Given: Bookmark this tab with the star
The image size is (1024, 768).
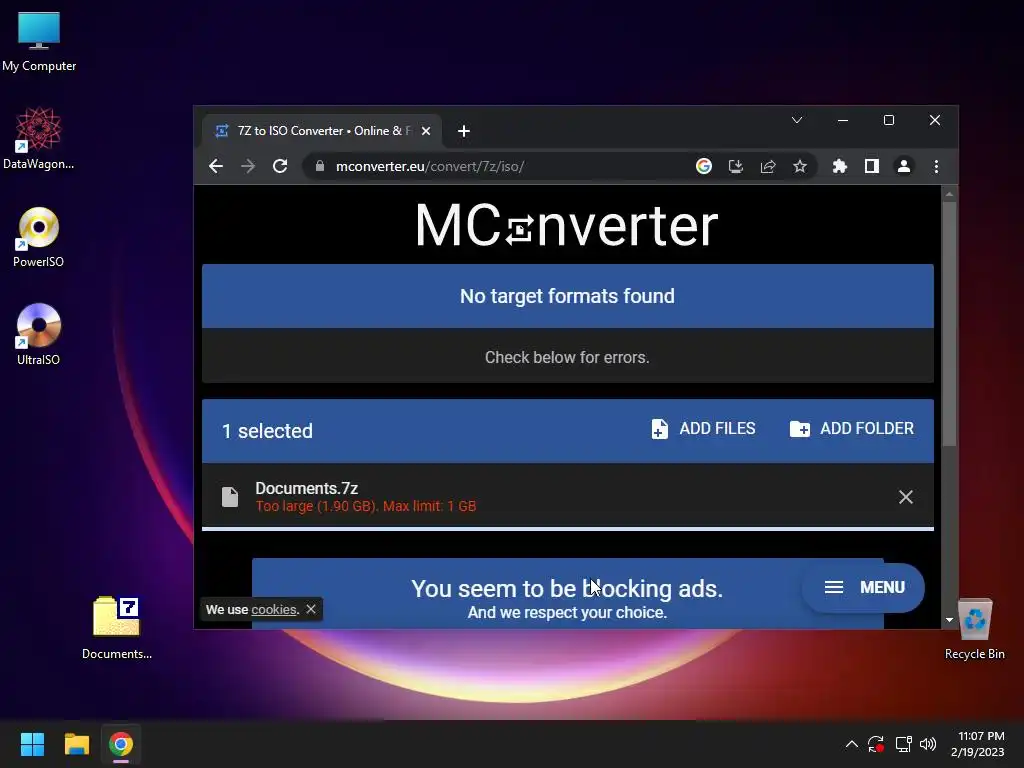Looking at the screenshot, I should pos(800,167).
